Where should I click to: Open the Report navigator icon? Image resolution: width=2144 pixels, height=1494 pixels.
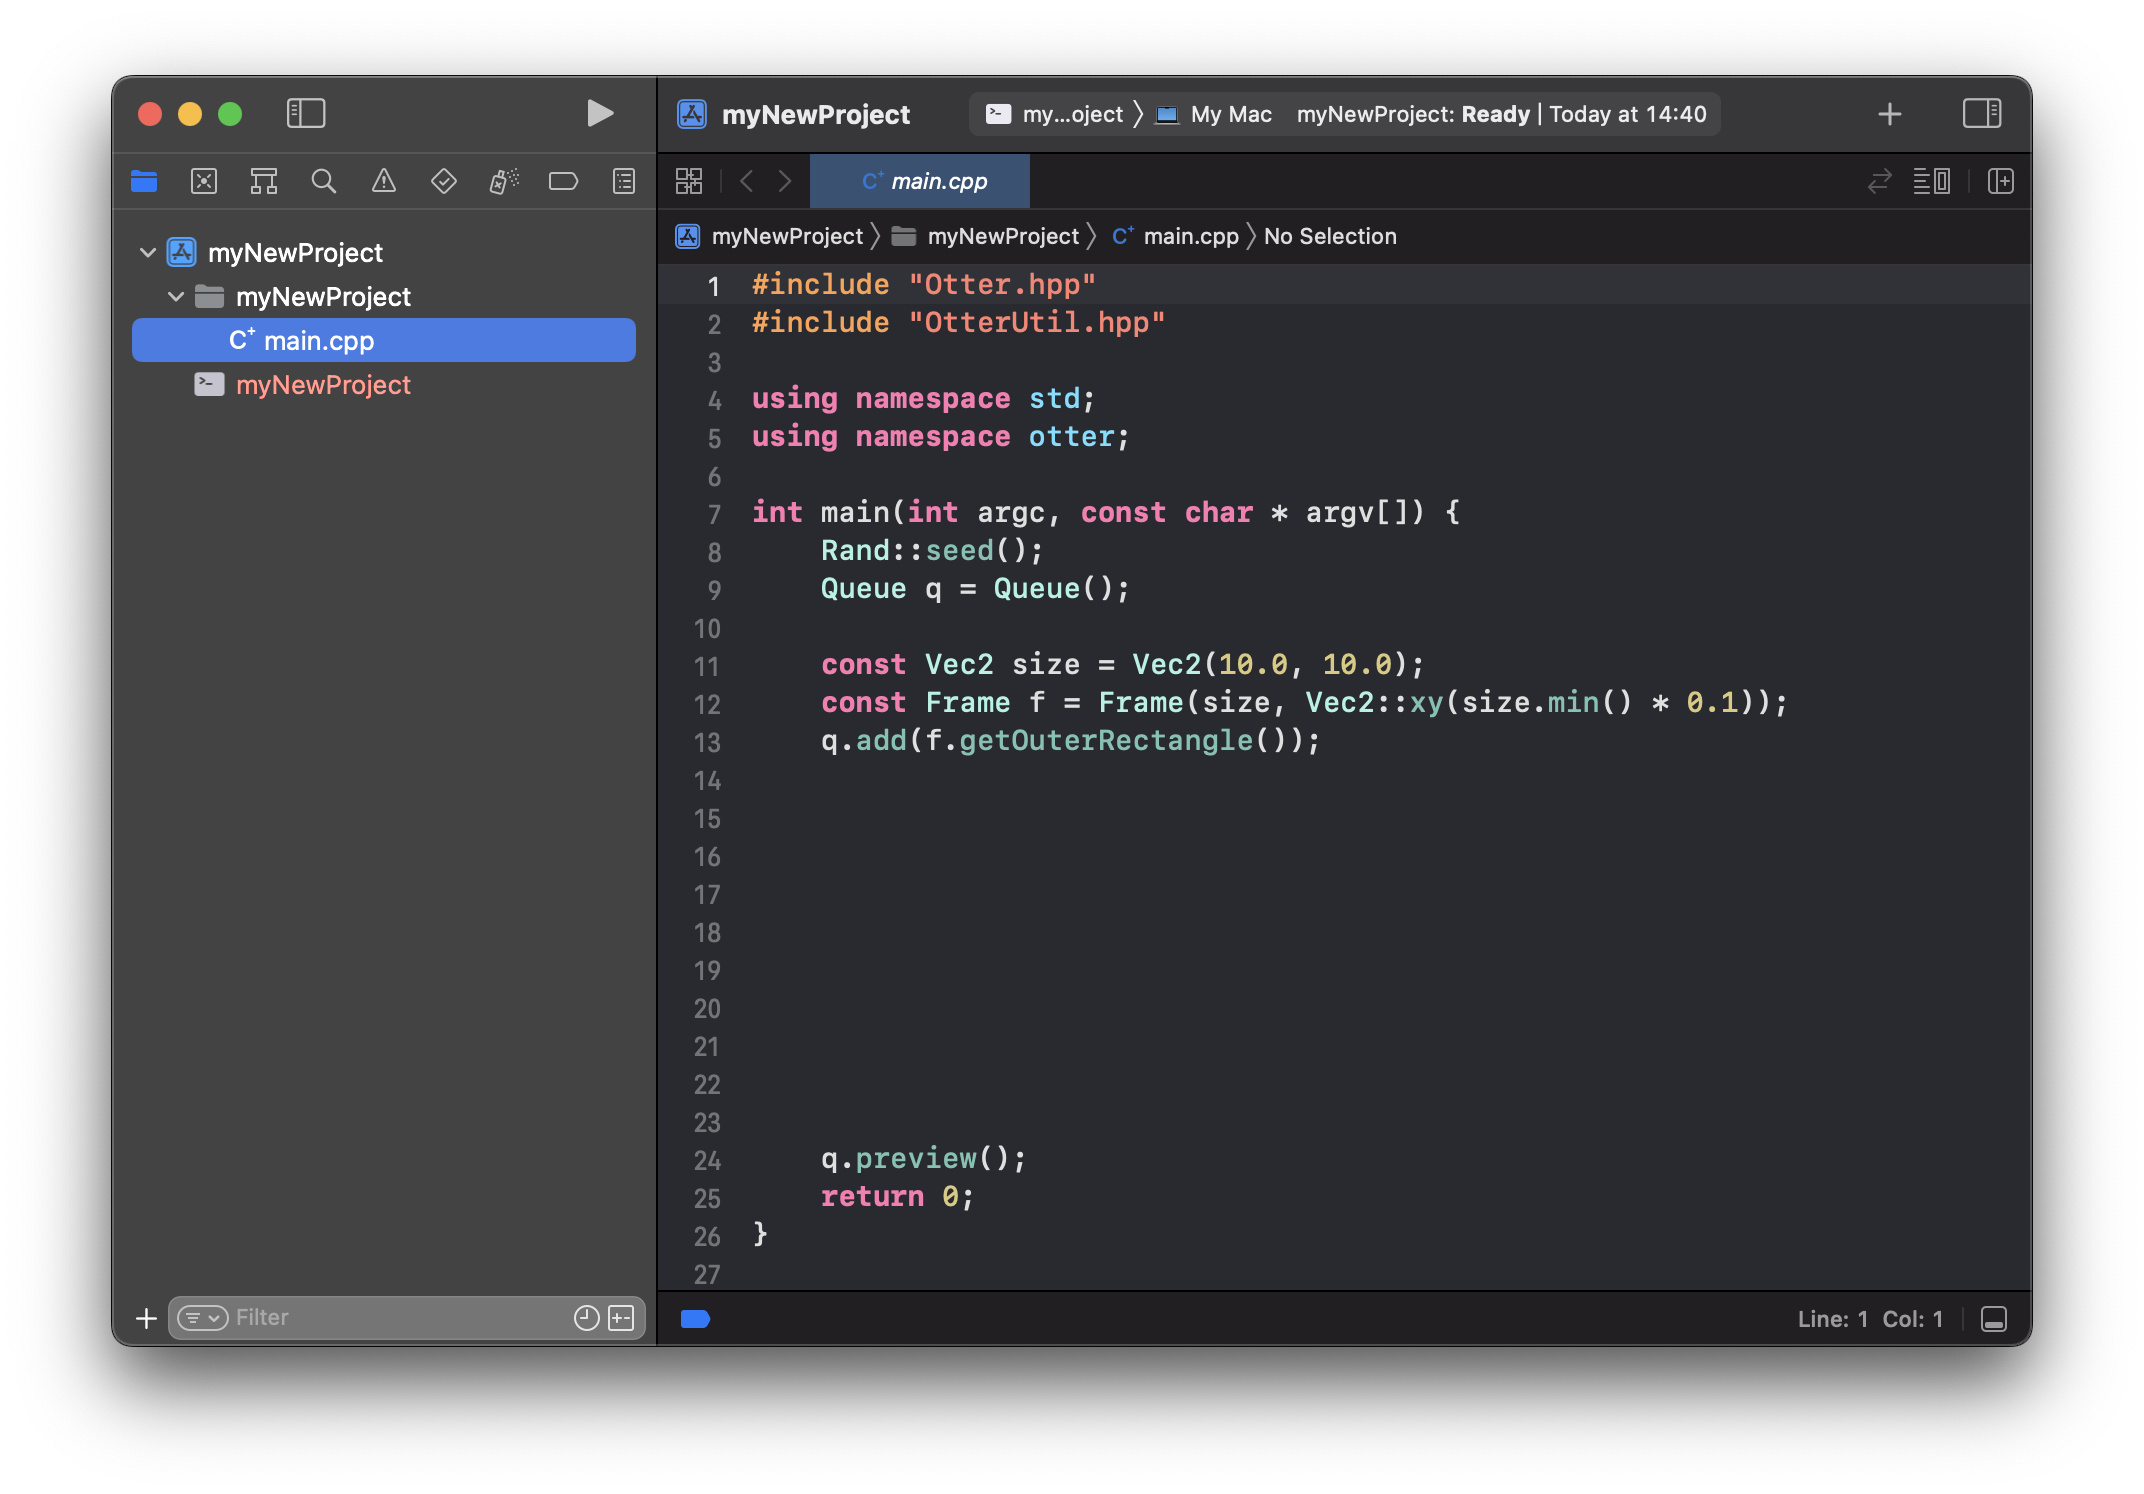tap(623, 181)
